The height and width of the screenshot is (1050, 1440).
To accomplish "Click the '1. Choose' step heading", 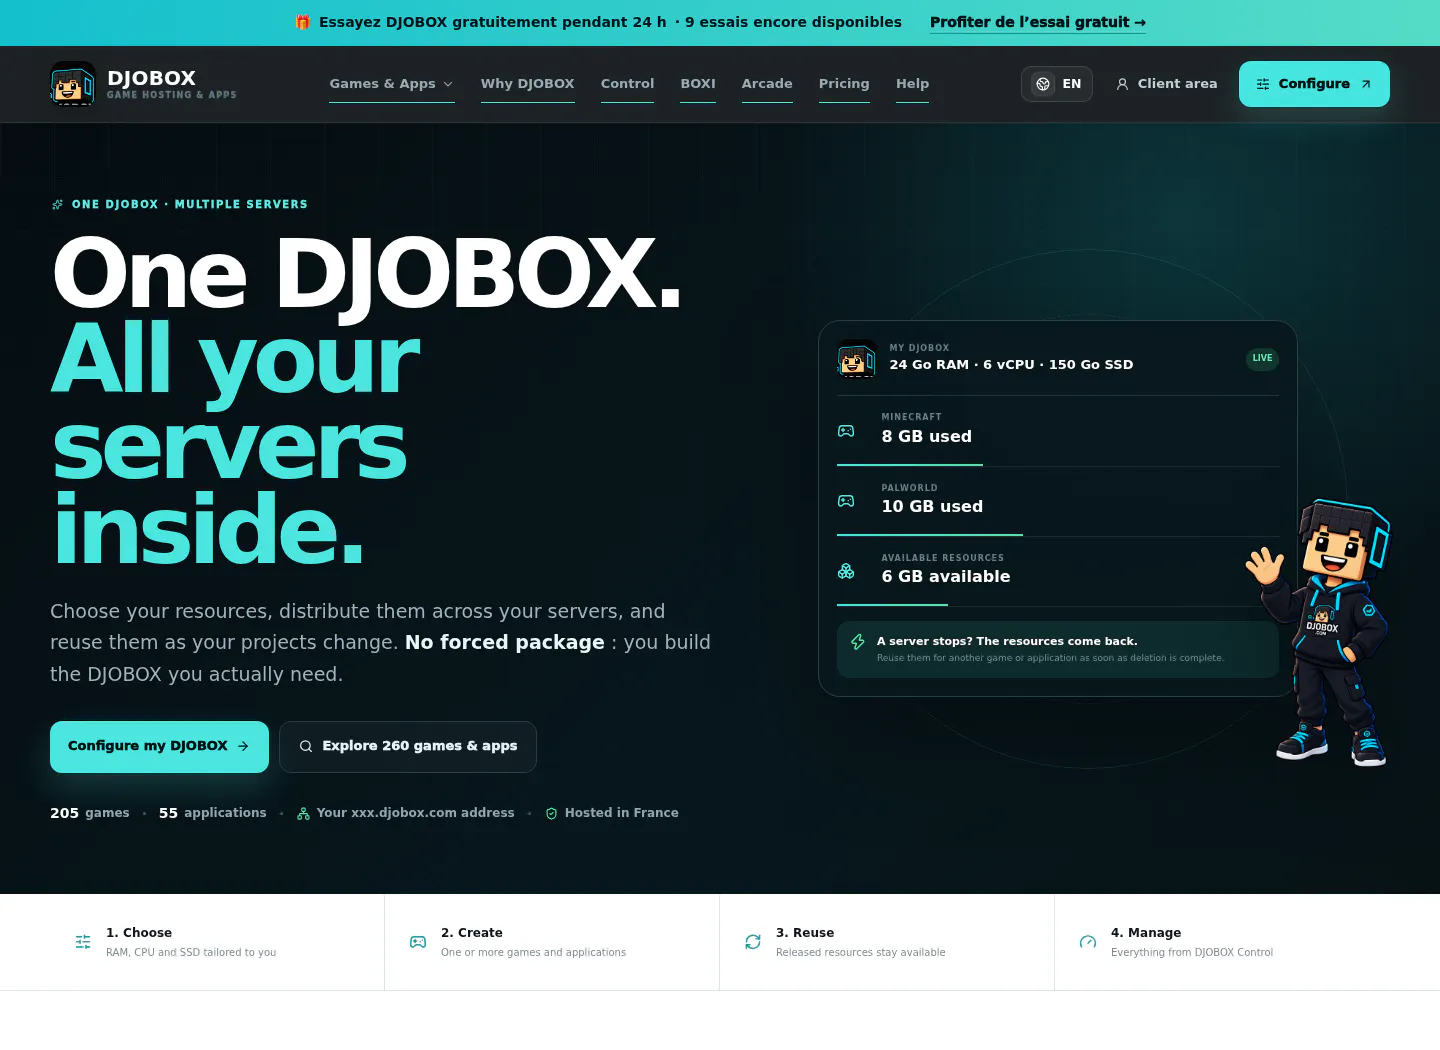I will point(139,933).
